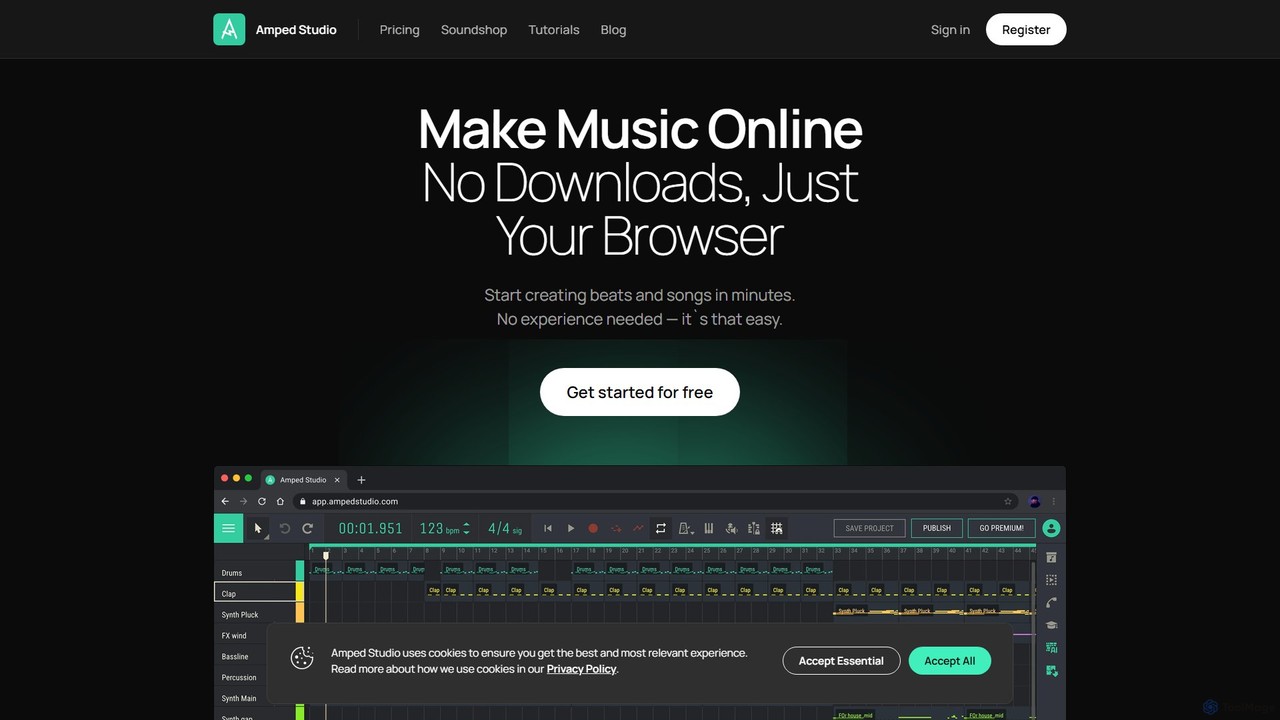The image size is (1280, 720).
Task: Click the red automation curve icon
Action: click(x=638, y=528)
